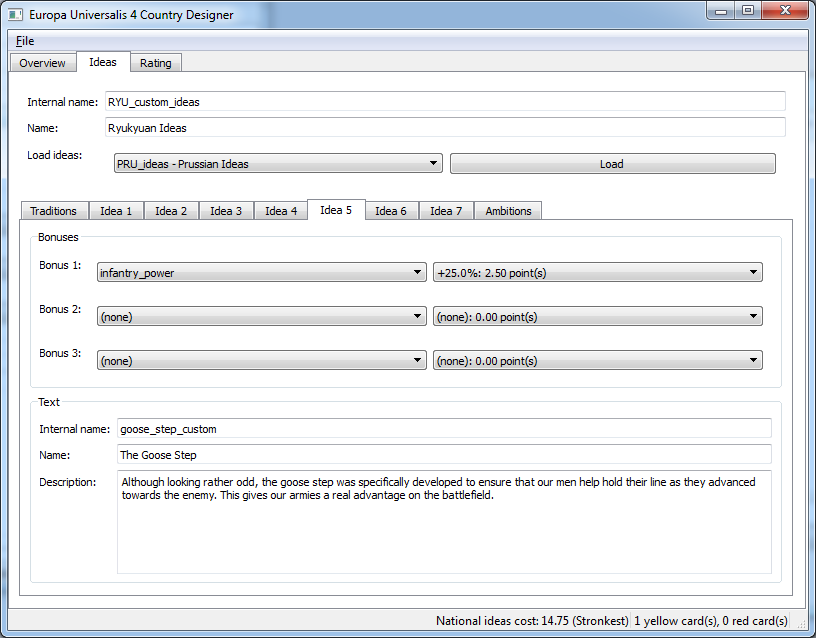Select the Ideas tab
Viewport: 816px width, 638px height.
pos(103,62)
